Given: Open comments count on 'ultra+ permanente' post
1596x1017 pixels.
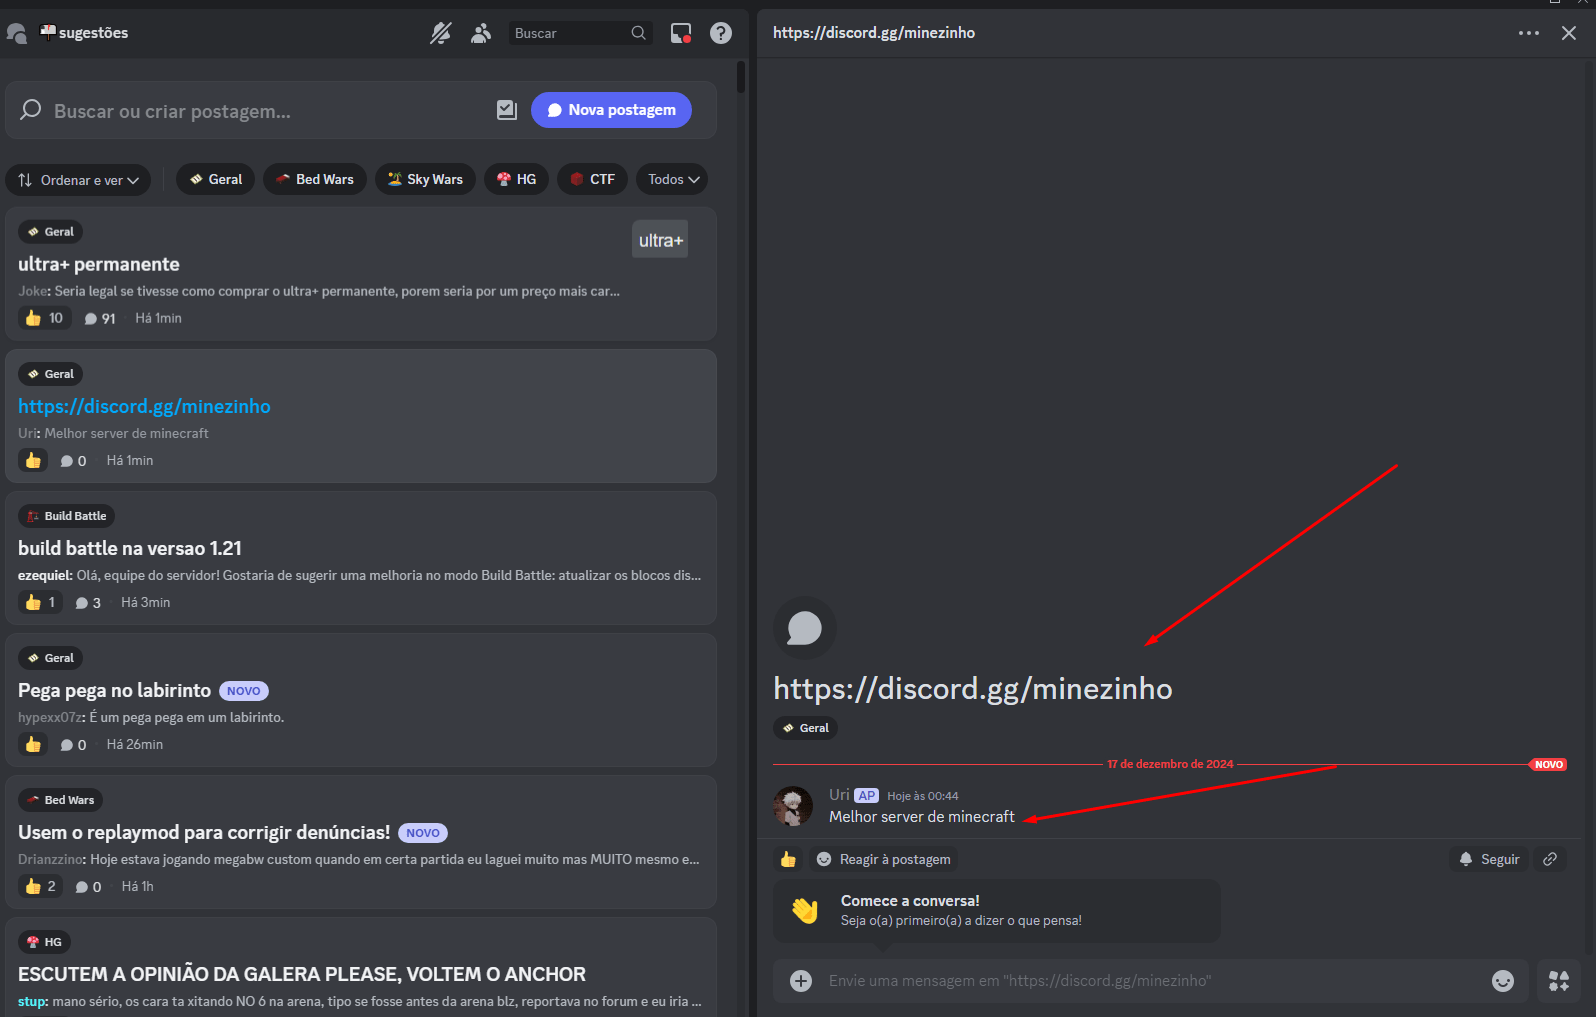Looking at the screenshot, I should pos(100,318).
